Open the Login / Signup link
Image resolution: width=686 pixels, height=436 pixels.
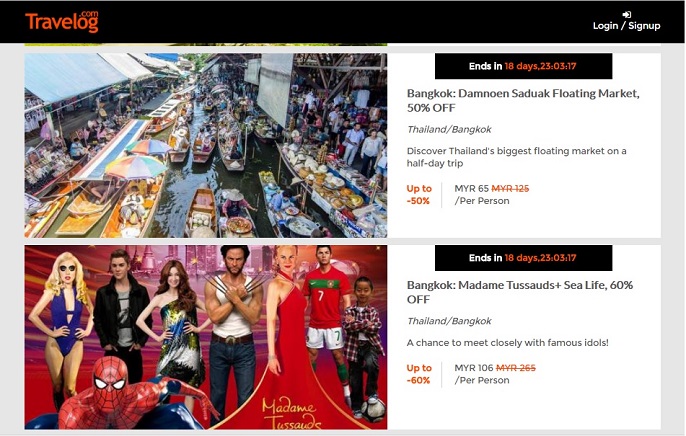pos(626,26)
